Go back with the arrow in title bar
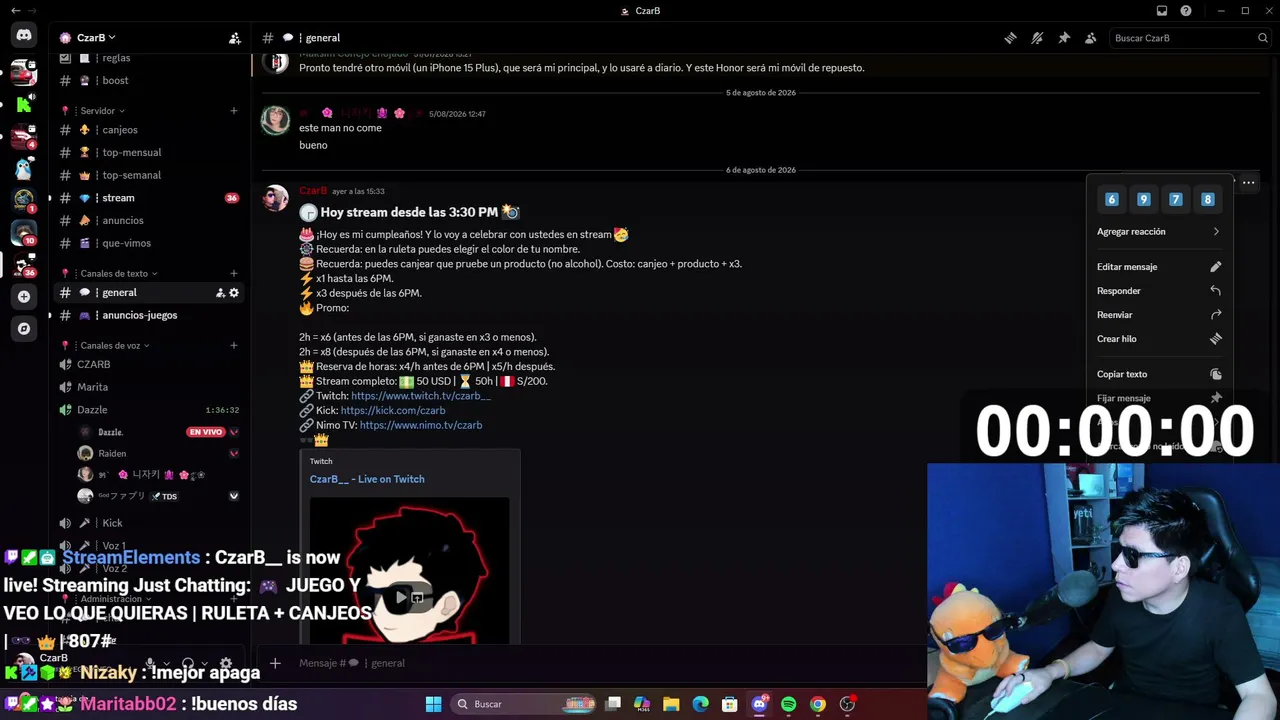Image resolution: width=1280 pixels, height=720 pixels. point(15,11)
